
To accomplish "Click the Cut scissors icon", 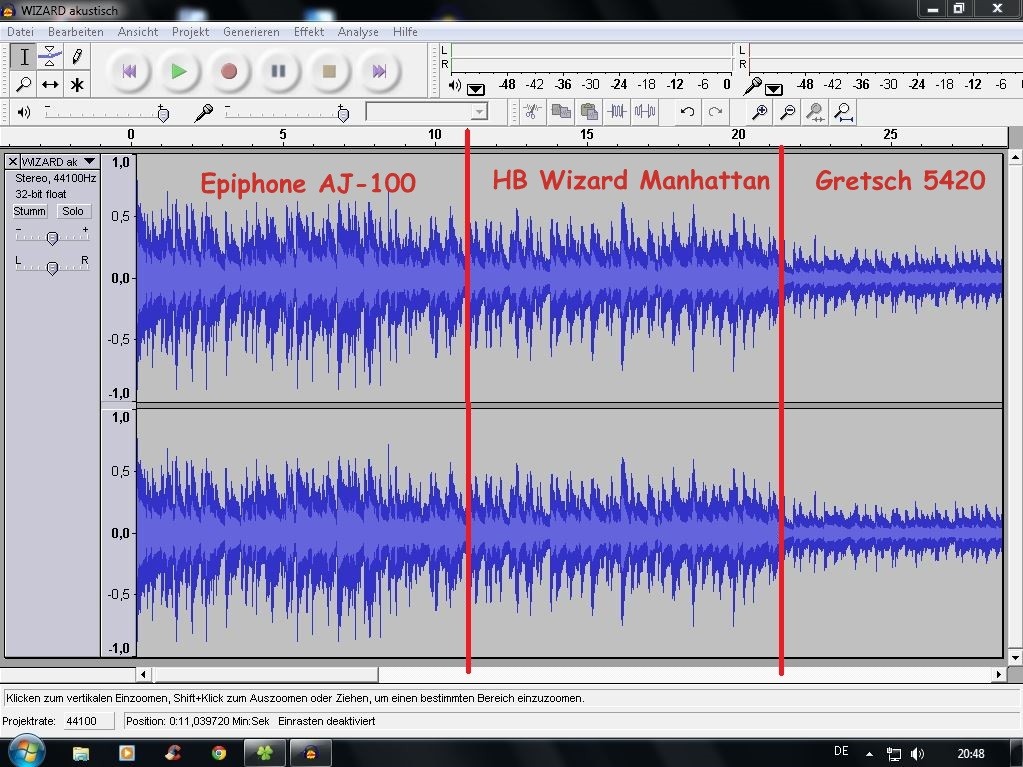I will coord(532,112).
